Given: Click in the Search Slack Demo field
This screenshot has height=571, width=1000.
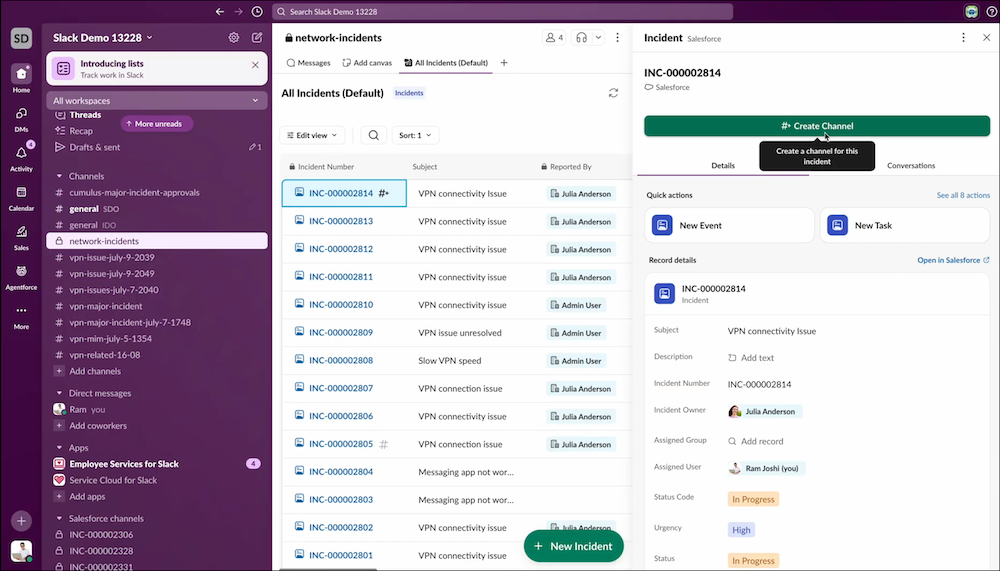Looking at the screenshot, I should (503, 11).
